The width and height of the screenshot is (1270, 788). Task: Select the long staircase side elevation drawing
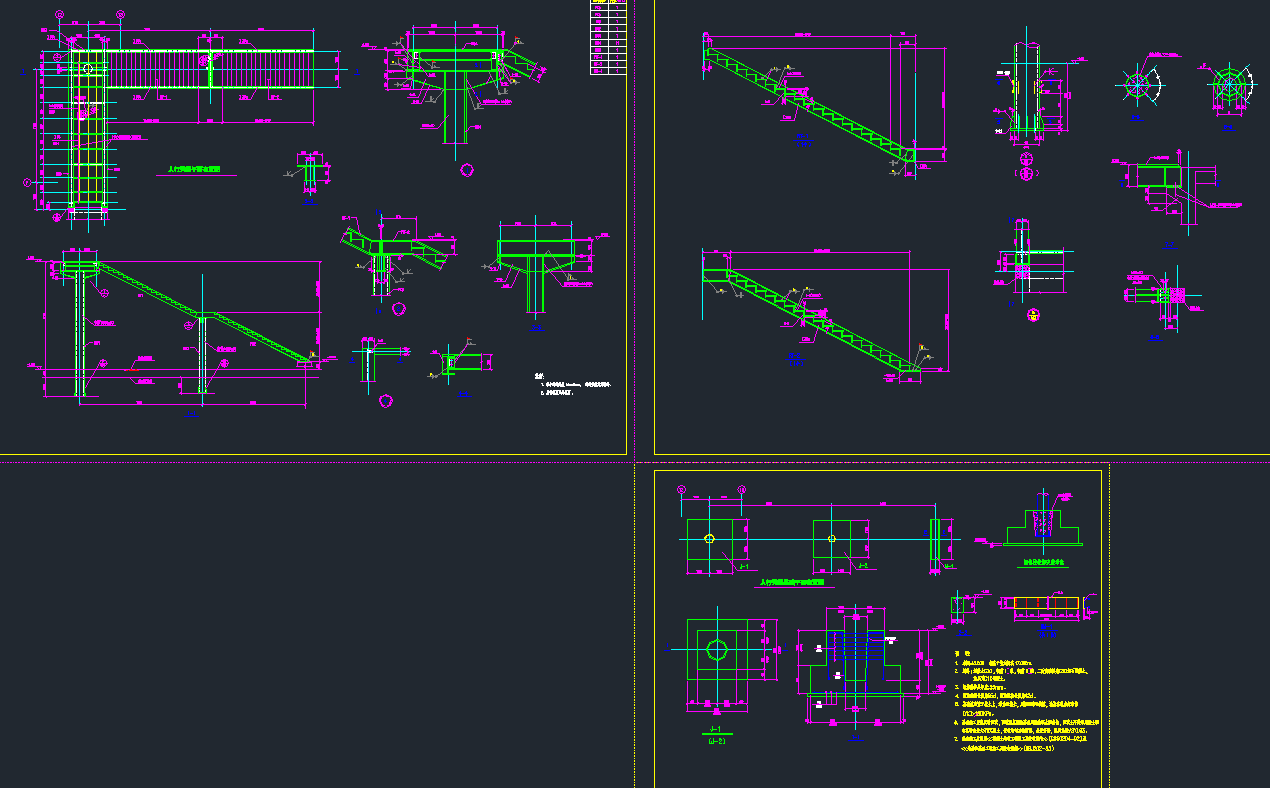185,325
